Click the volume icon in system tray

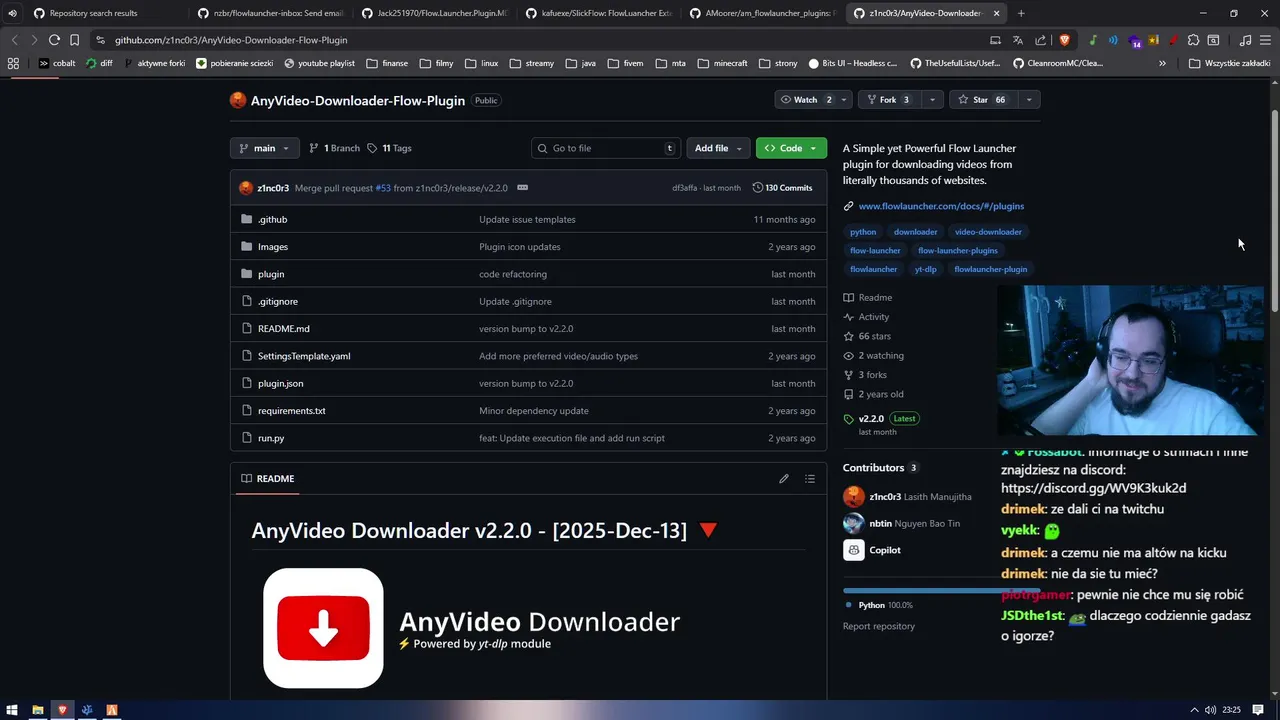click(x=1210, y=710)
